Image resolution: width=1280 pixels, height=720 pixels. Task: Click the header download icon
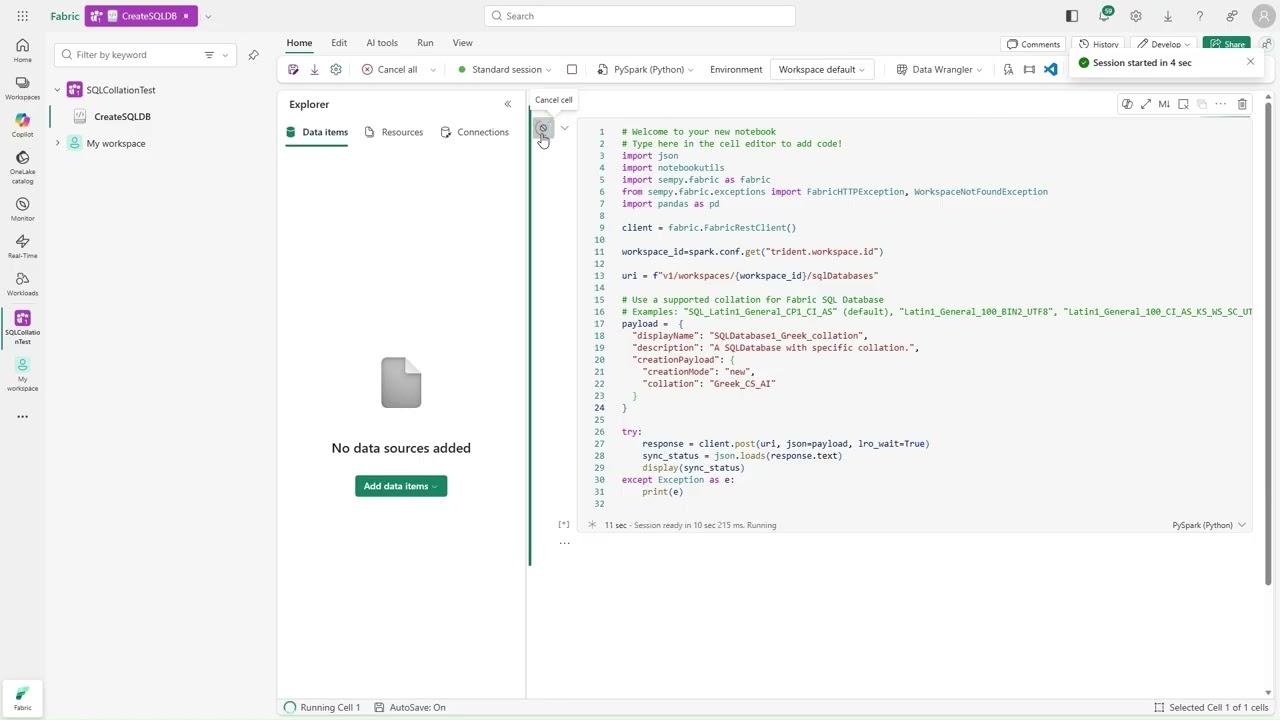pyautogui.click(x=1168, y=16)
